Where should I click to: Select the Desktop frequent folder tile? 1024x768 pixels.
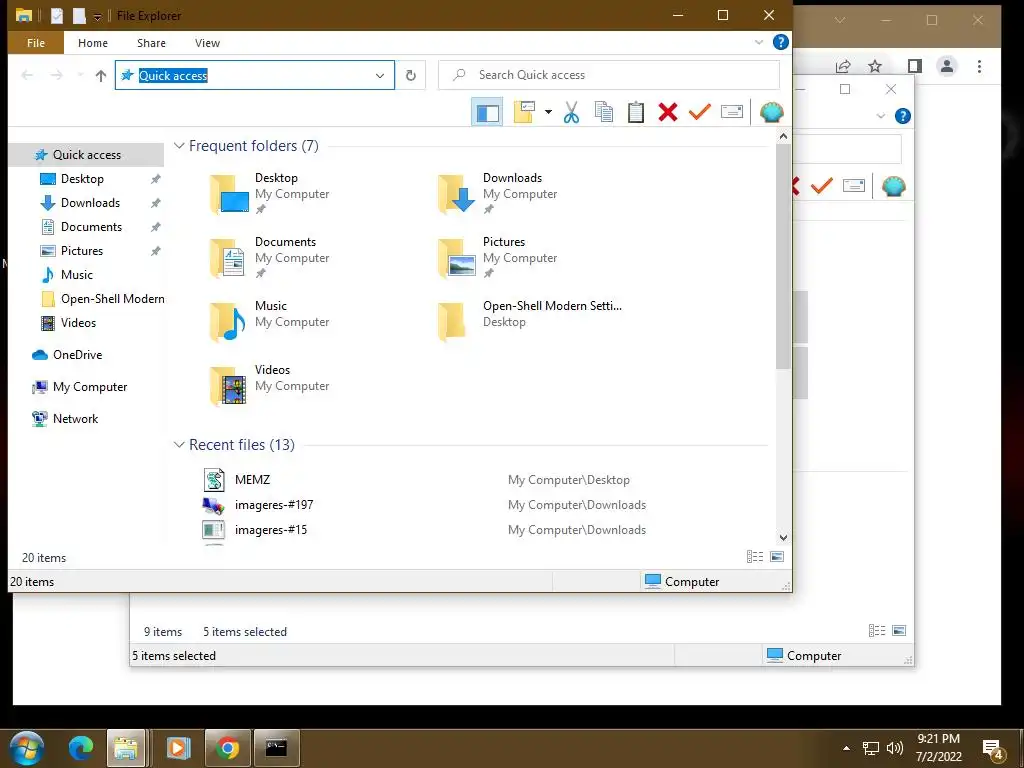pos(270,193)
